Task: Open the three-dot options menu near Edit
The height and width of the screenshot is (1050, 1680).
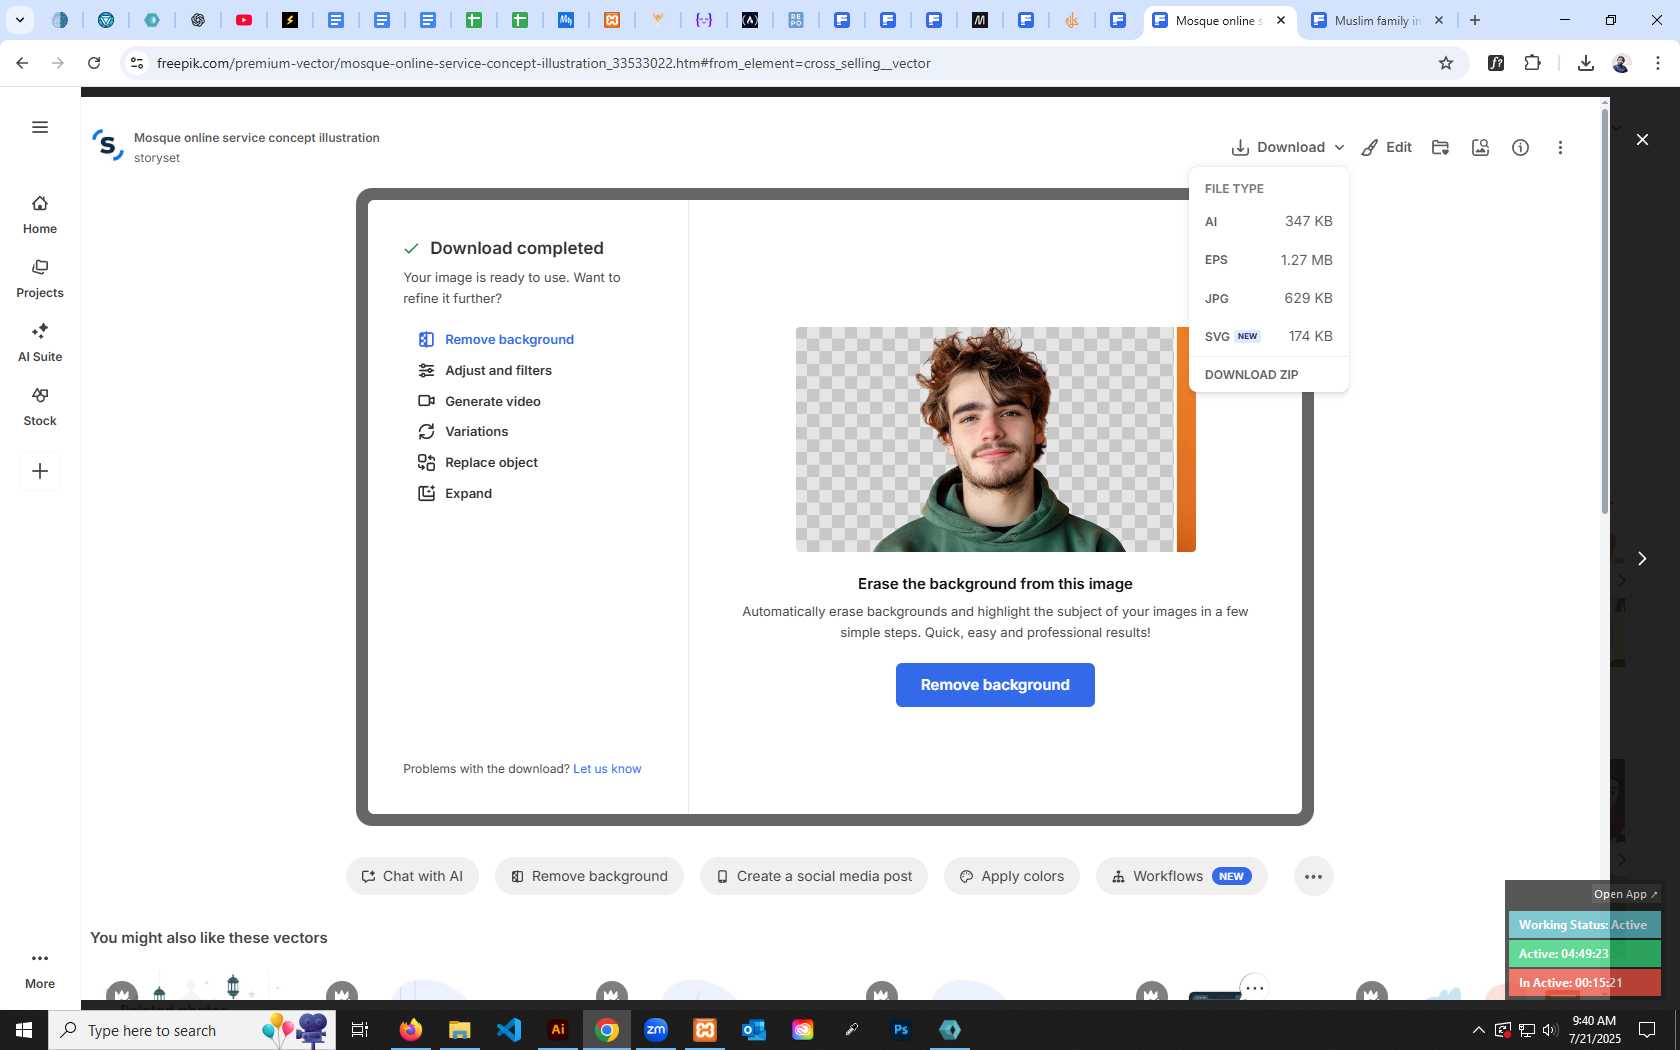Action: 1560,147
